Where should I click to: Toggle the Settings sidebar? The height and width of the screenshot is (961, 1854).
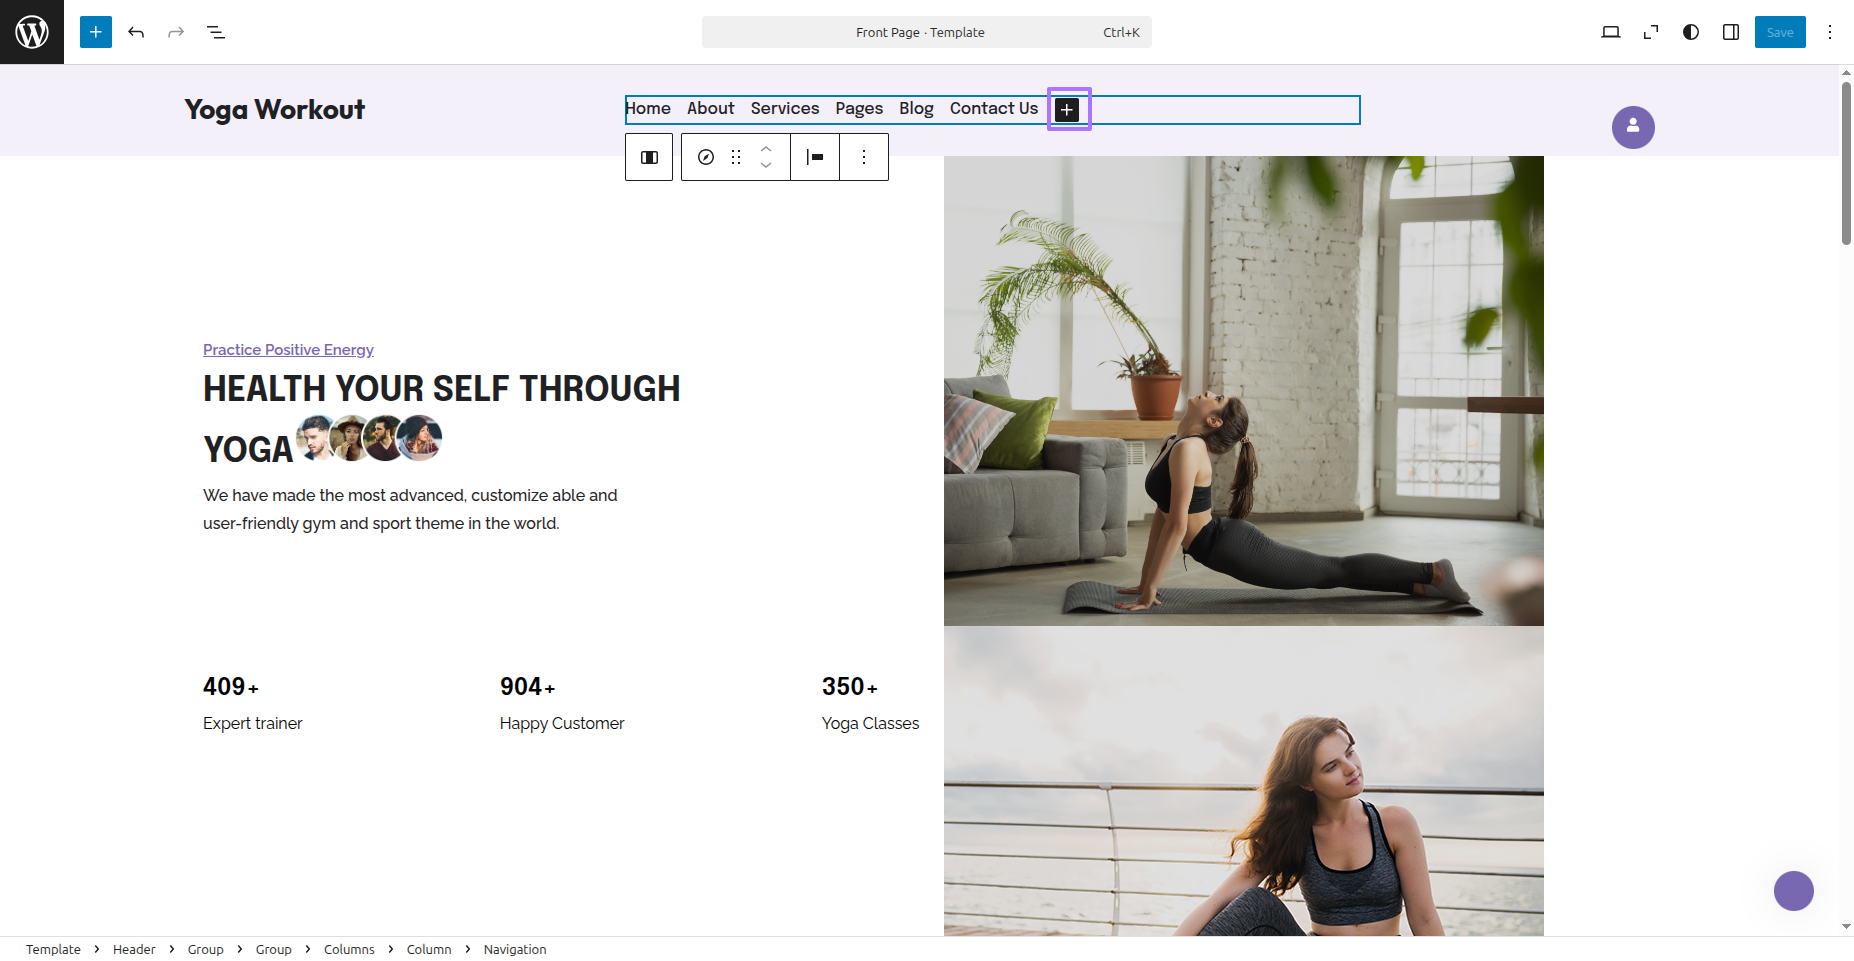click(x=1731, y=32)
